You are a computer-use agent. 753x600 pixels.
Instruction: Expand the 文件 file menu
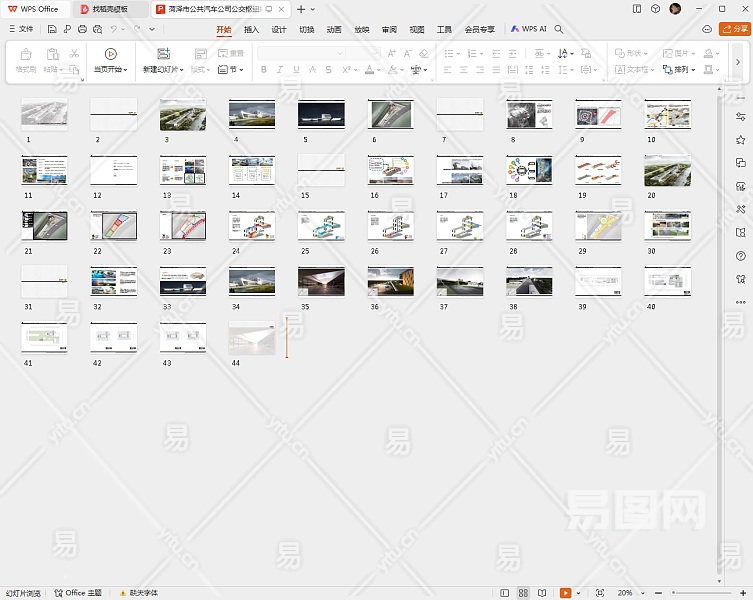coord(20,30)
